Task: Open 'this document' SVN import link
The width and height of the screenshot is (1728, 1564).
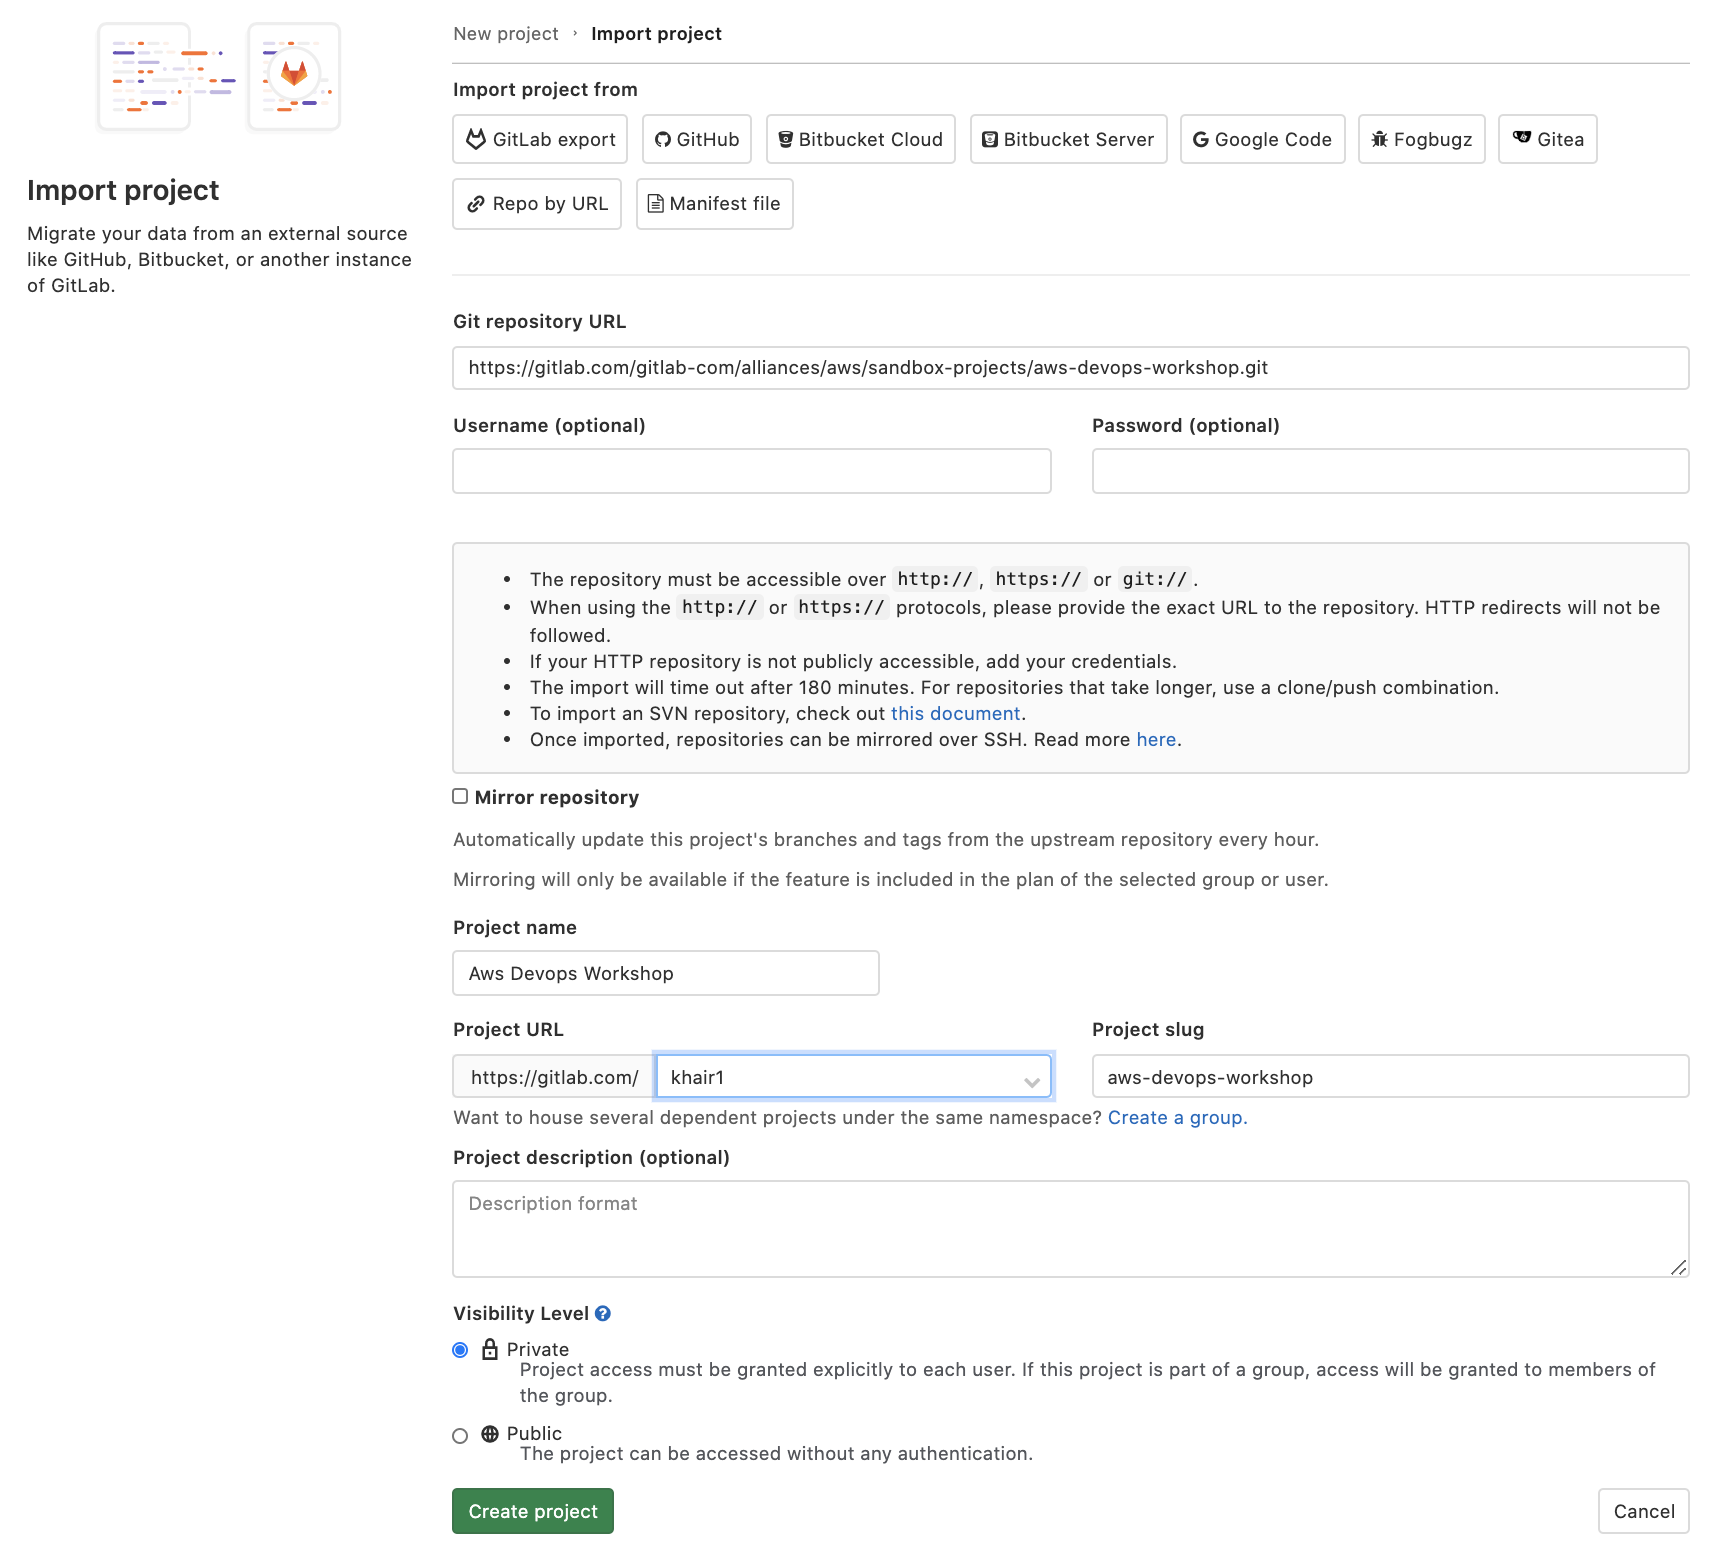Action: (956, 714)
